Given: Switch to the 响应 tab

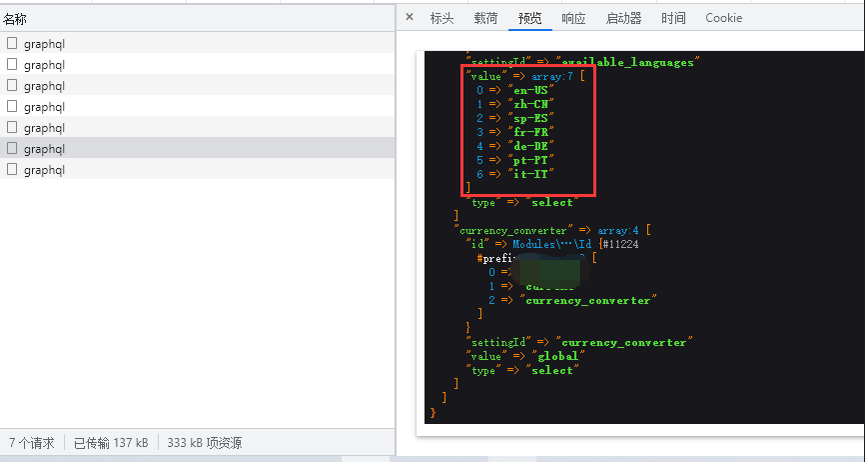Looking at the screenshot, I should [574, 18].
